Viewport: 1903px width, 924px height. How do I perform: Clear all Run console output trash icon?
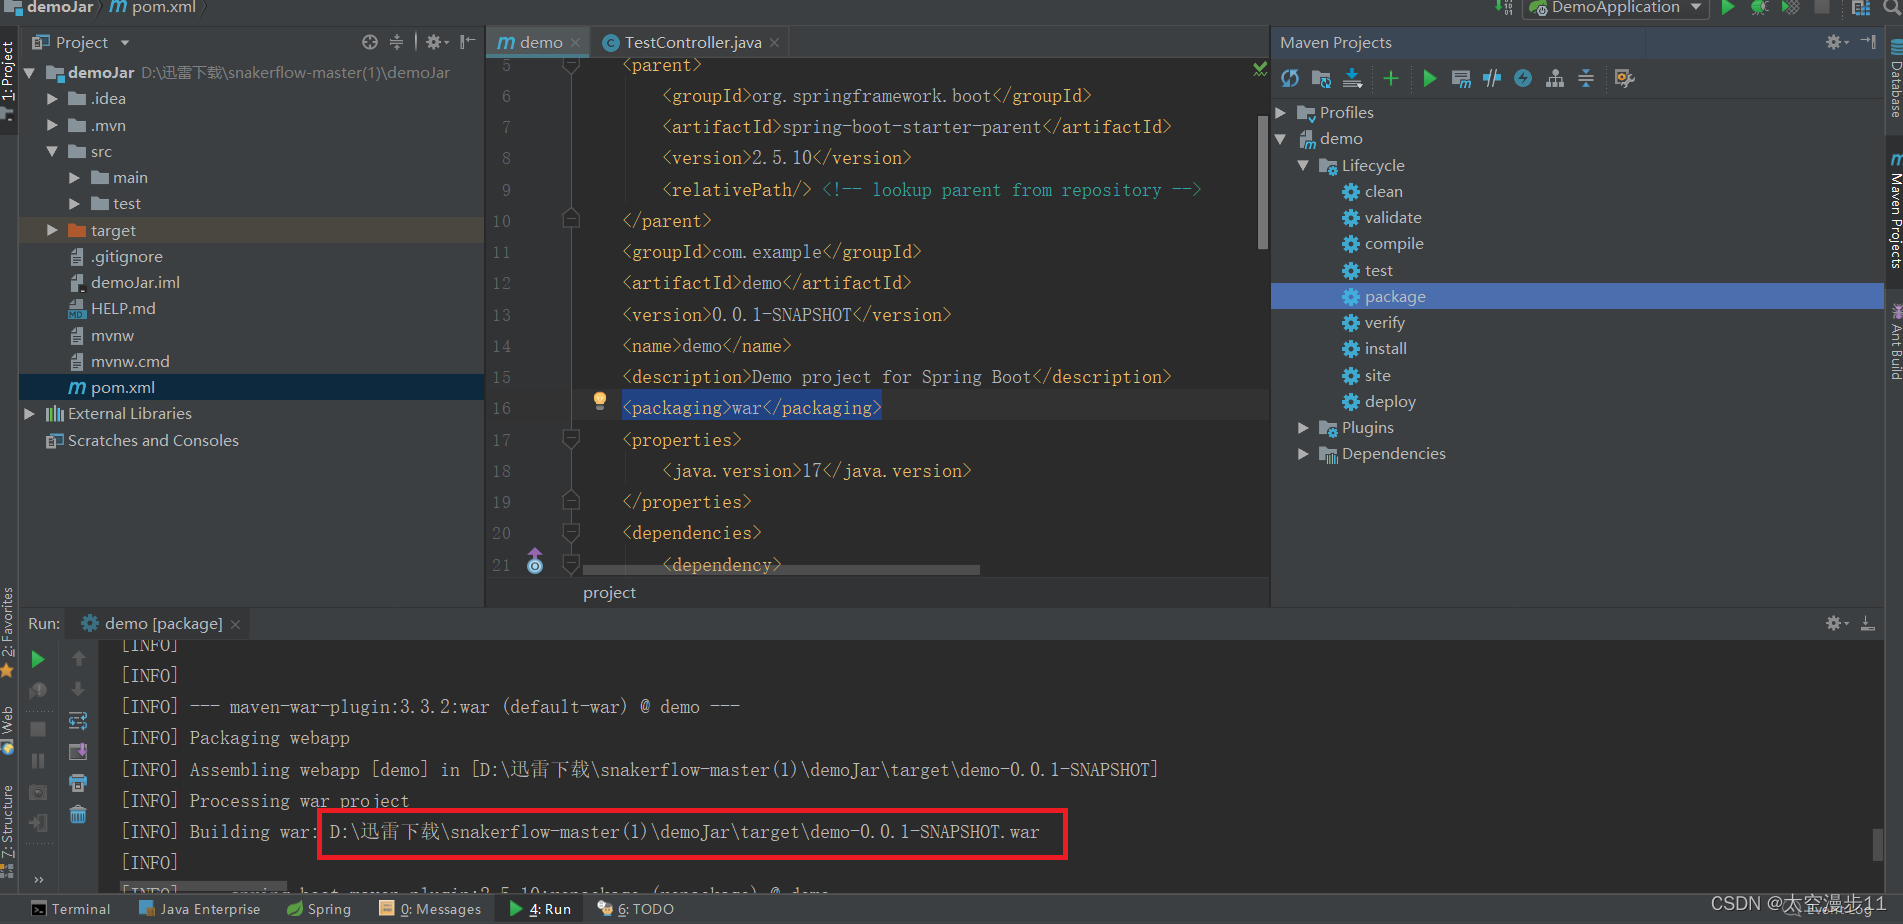pyautogui.click(x=78, y=815)
